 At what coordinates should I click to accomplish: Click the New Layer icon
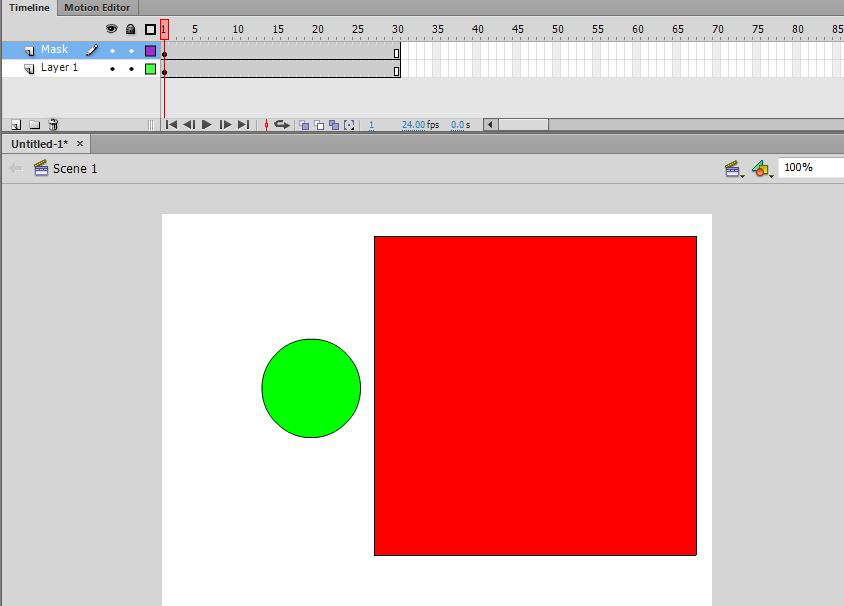click(x=17, y=125)
